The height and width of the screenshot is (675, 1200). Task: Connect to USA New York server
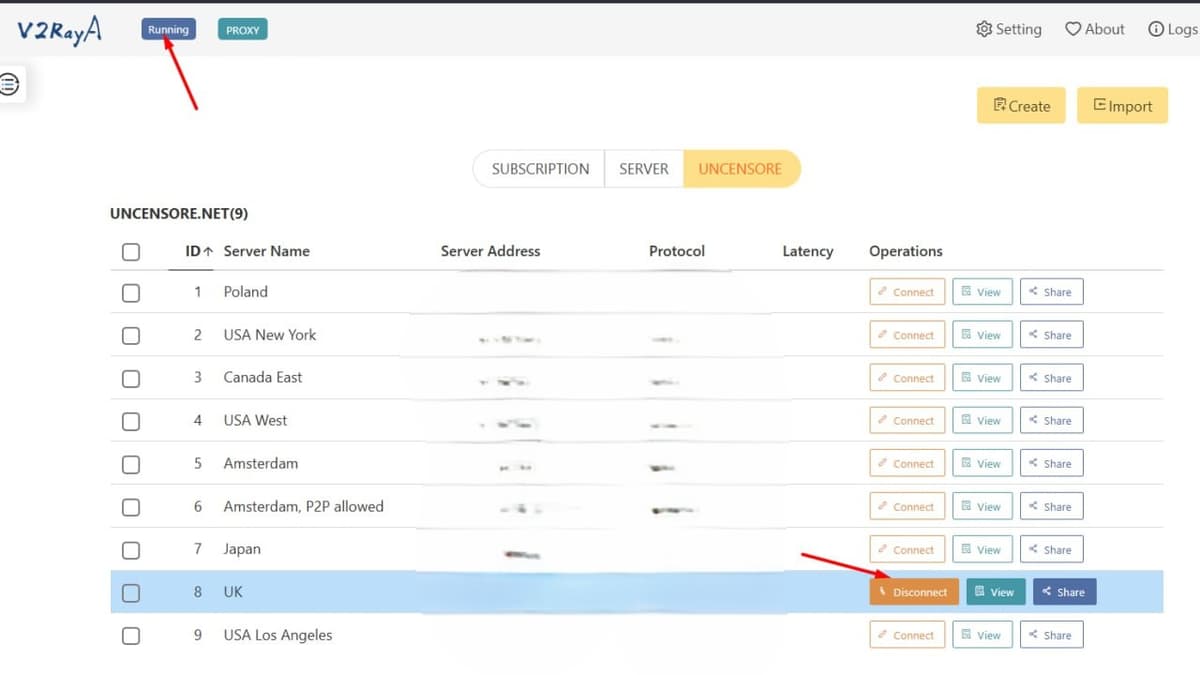click(x=906, y=335)
